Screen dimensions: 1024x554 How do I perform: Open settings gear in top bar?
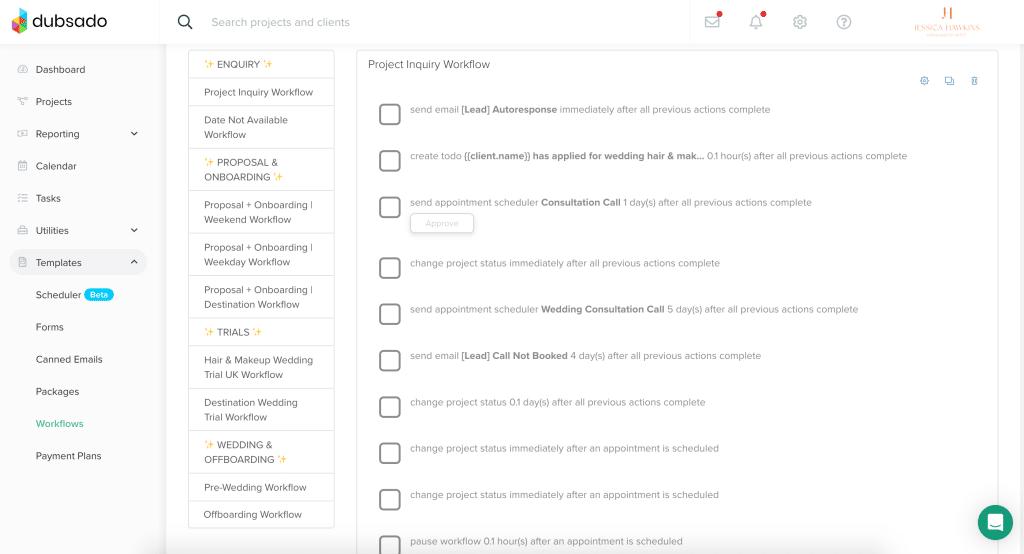pyautogui.click(x=800, y=22)
